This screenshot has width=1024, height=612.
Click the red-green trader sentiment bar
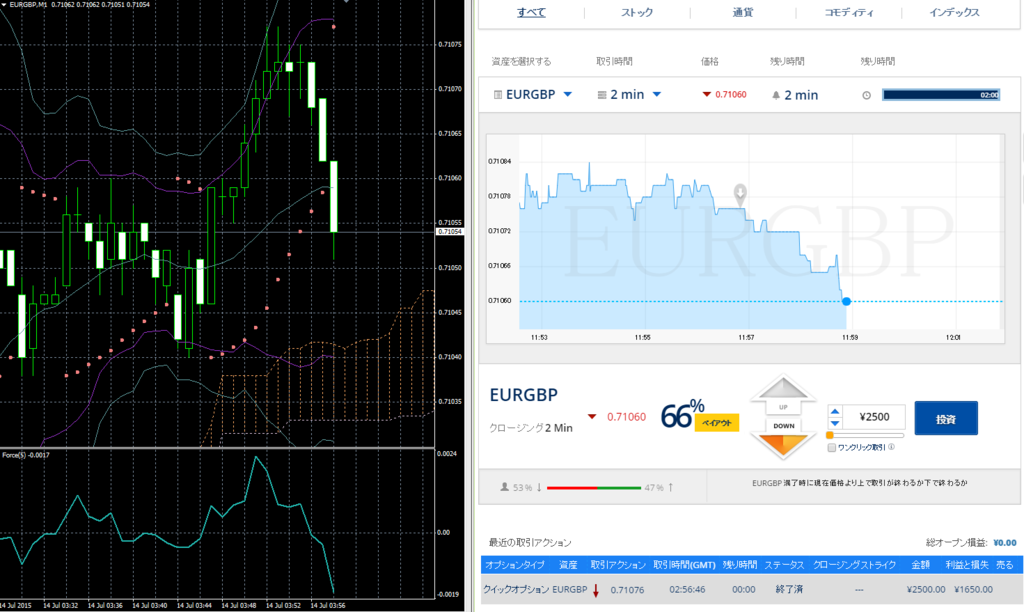594,488
